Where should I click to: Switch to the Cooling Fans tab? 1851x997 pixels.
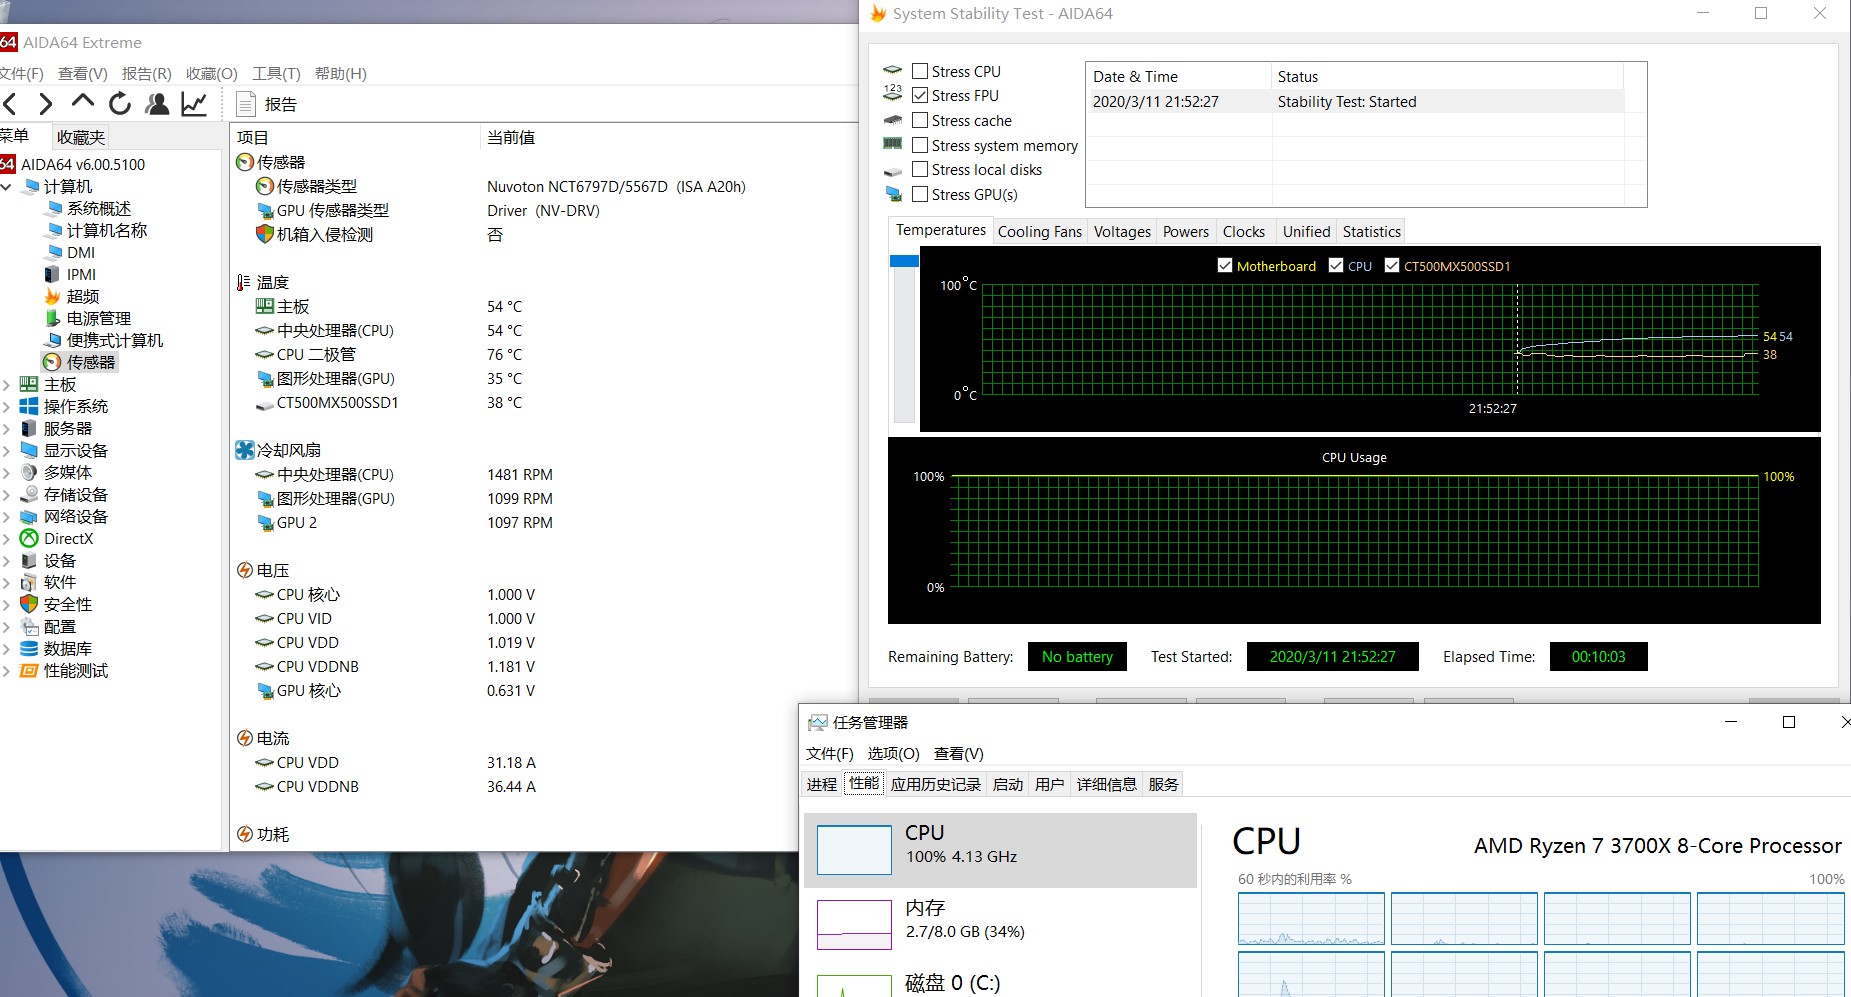(1040, 231)
